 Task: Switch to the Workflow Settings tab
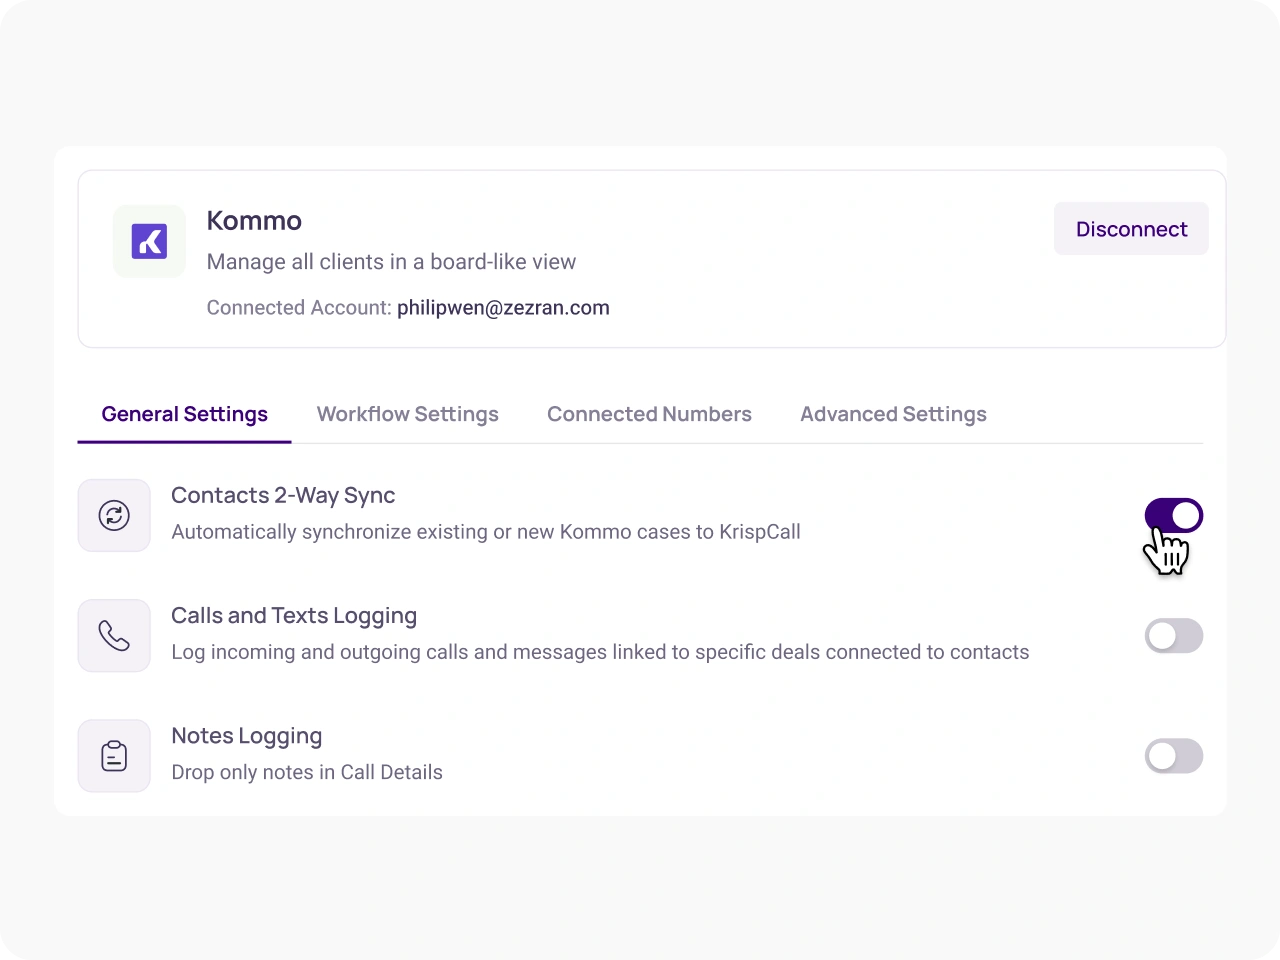coord(408,414)
